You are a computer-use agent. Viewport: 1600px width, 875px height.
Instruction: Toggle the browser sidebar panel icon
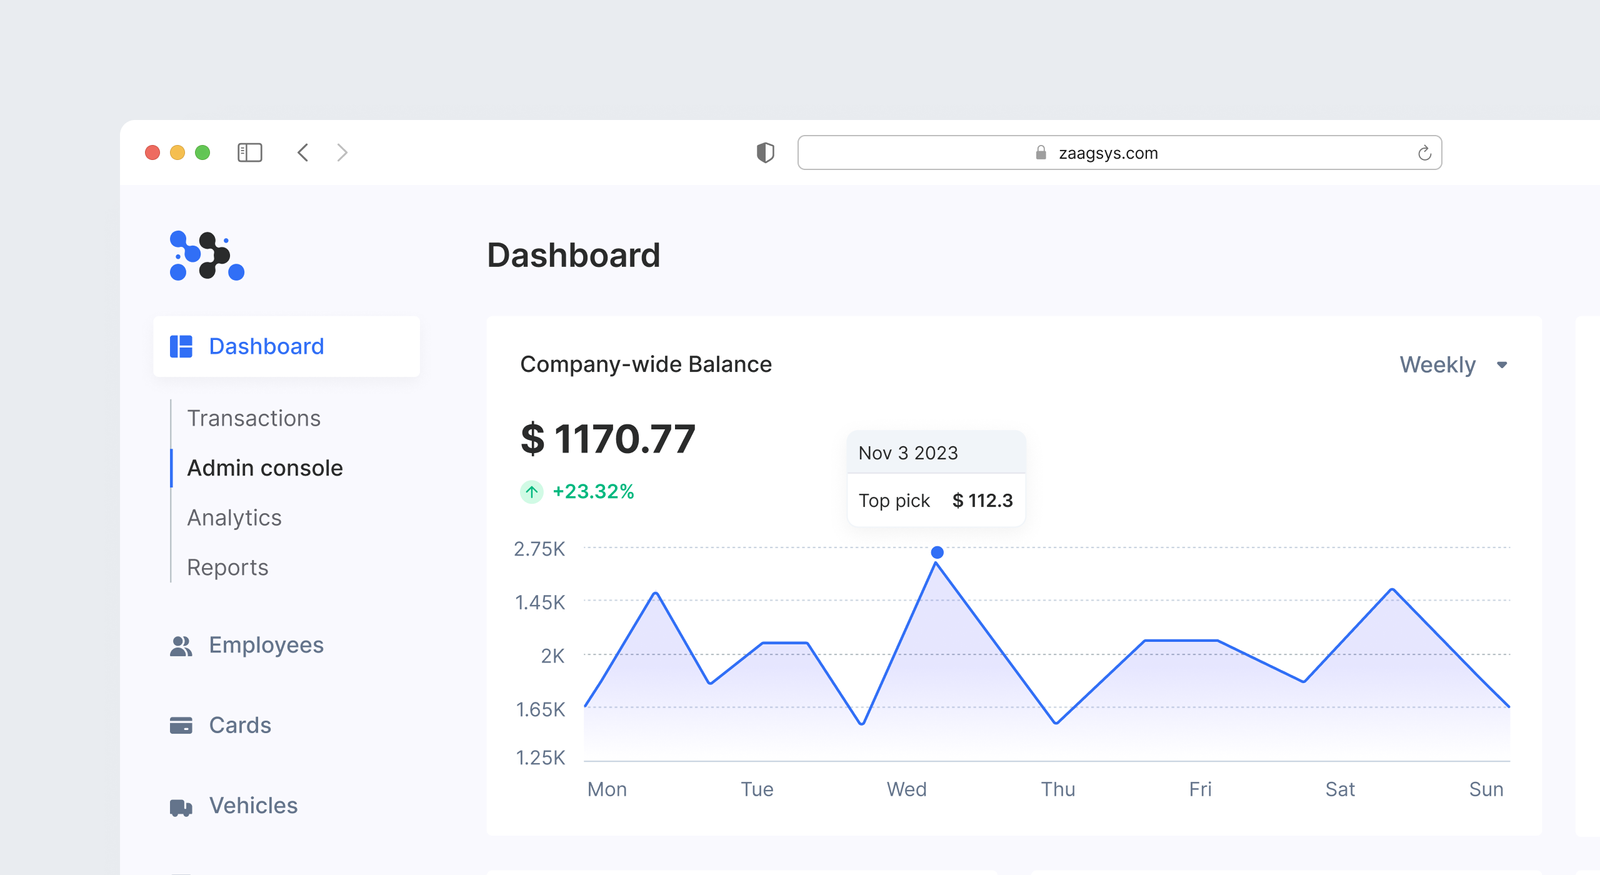point(250,153)
